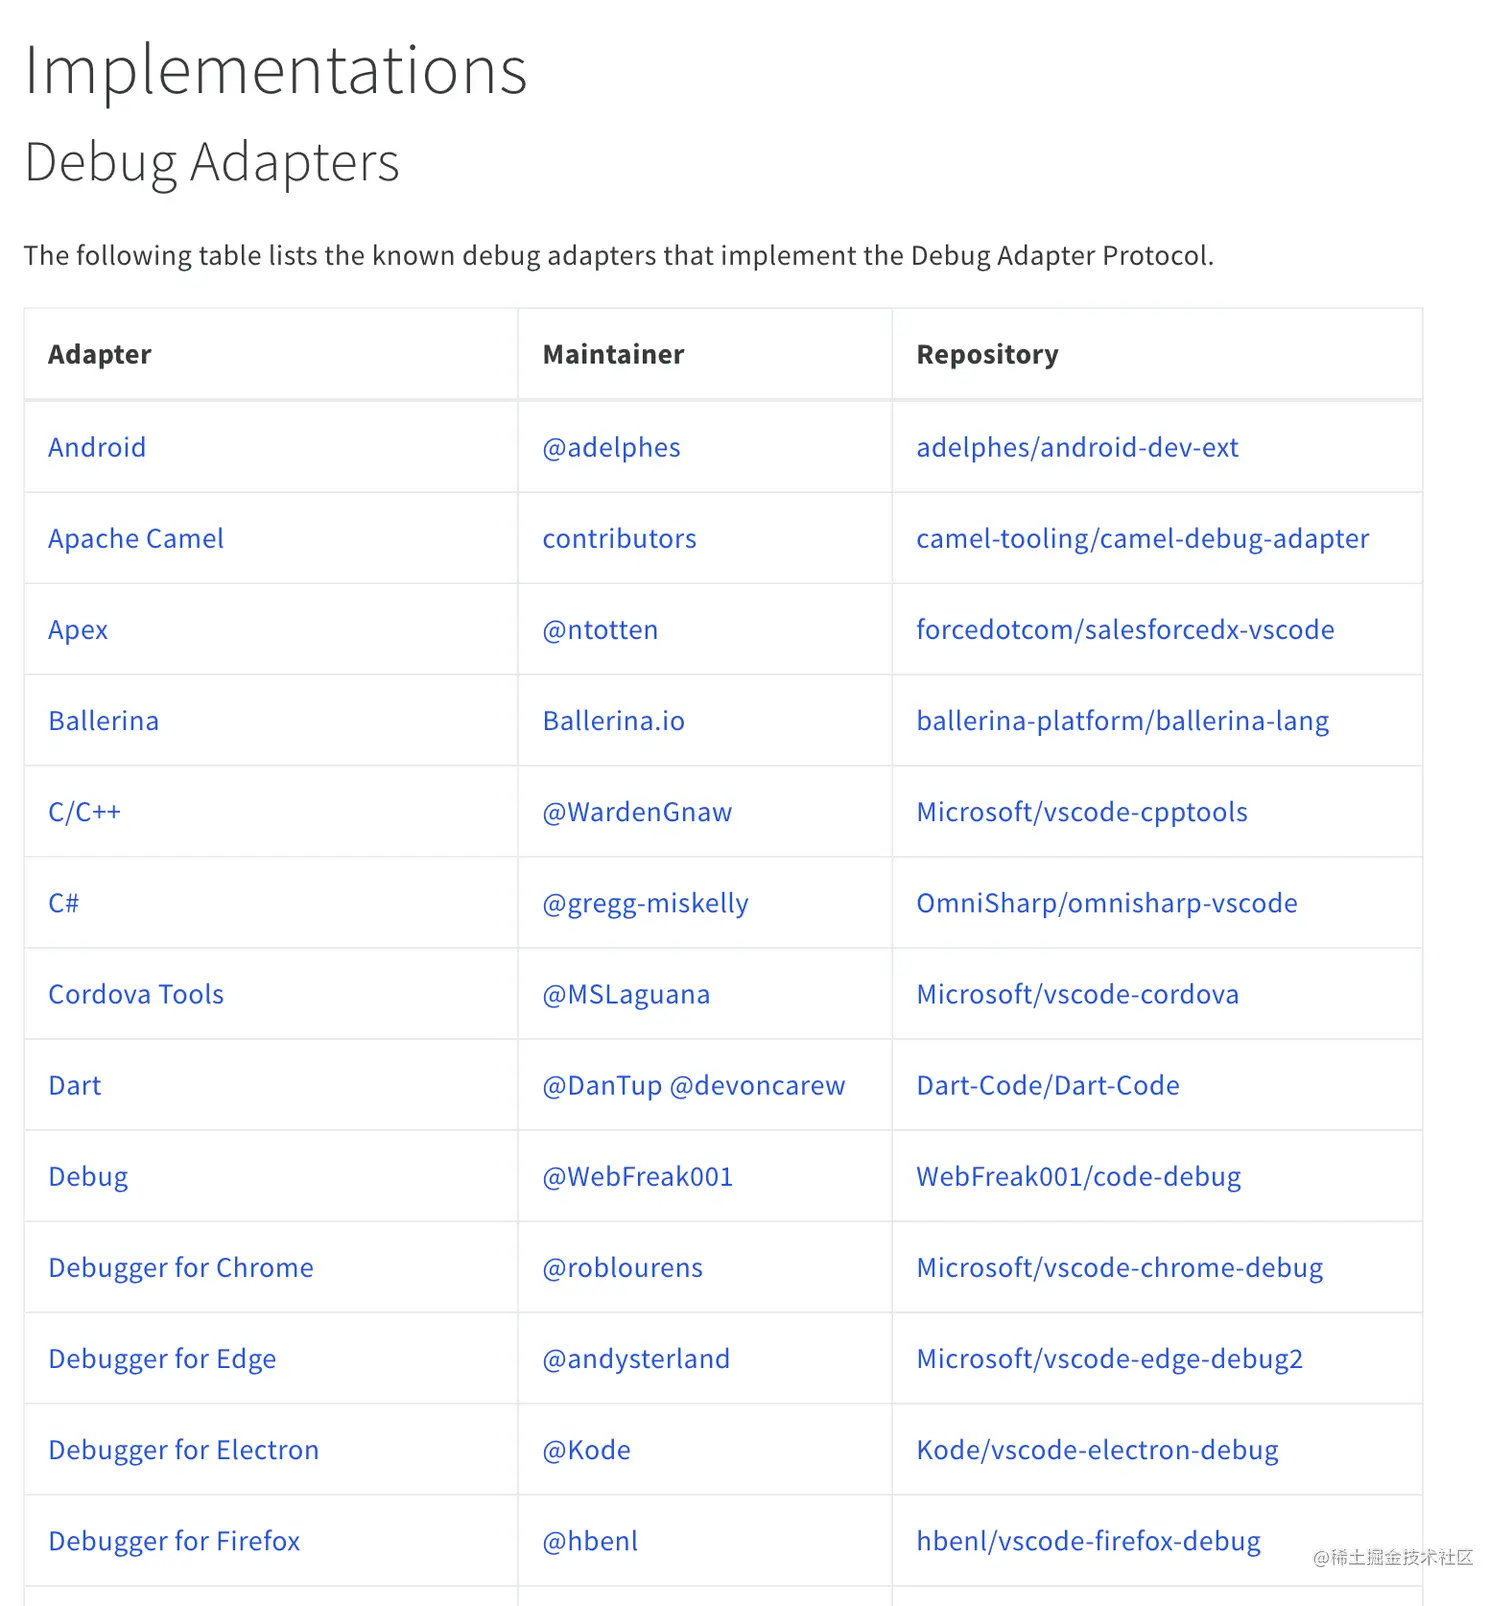Open forcedotcom/salesforcedx-vscode repository
1512x1606 pixels.
click(x=1125, y=630)
